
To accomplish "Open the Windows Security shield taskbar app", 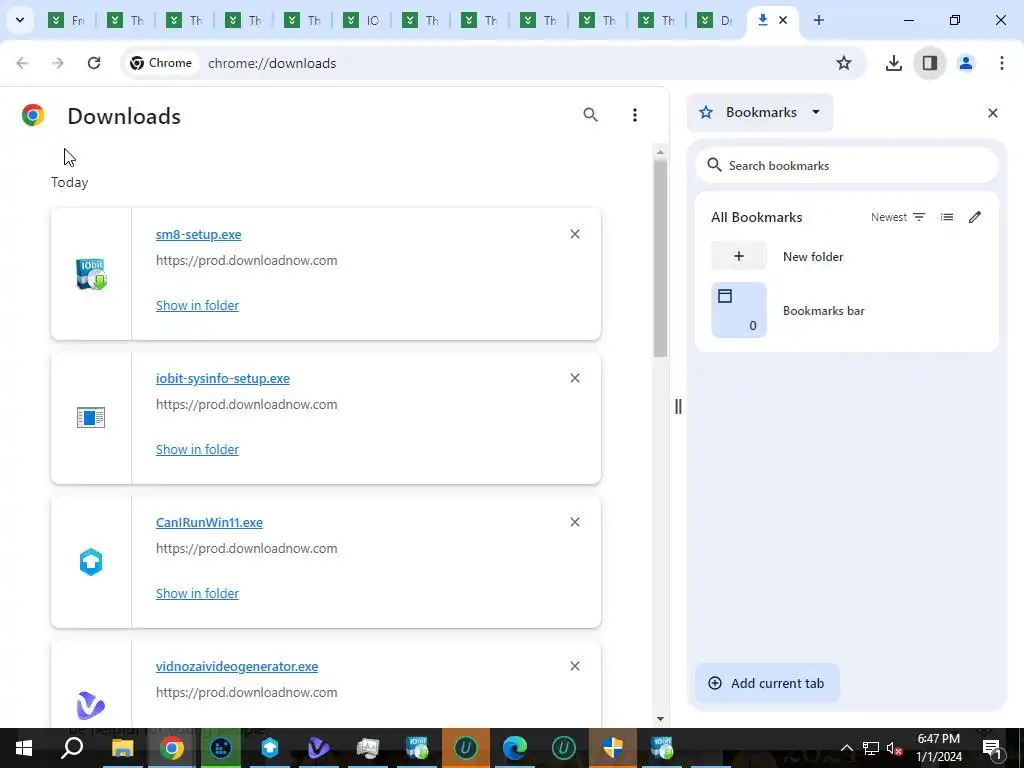I will (x=613, y=748).
